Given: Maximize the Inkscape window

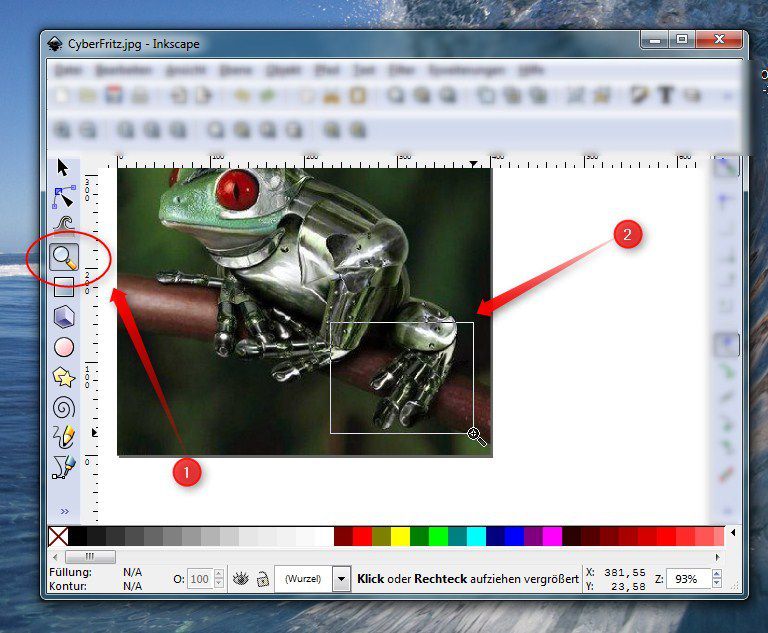Looking at the screenshot, I should (x=682, y=39).
